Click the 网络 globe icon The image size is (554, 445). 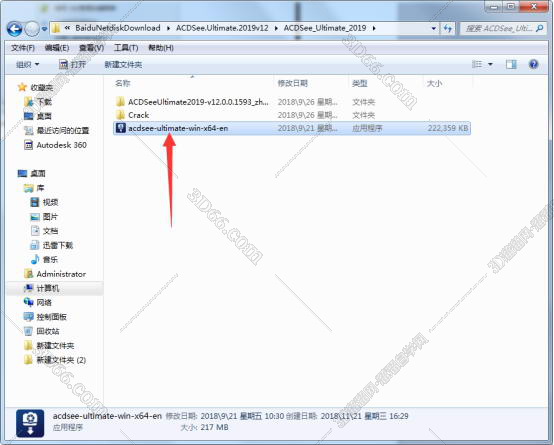tap(28, 302)
